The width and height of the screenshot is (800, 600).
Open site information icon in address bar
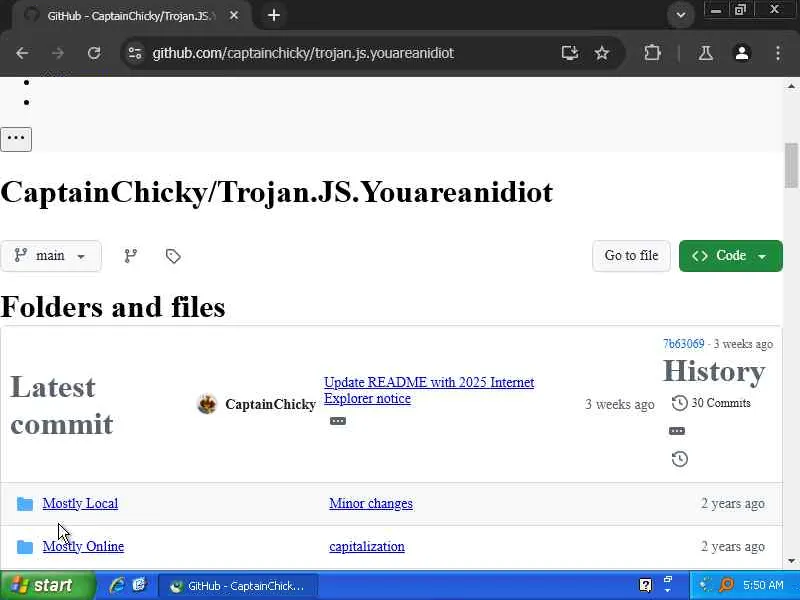click(135, 53)
